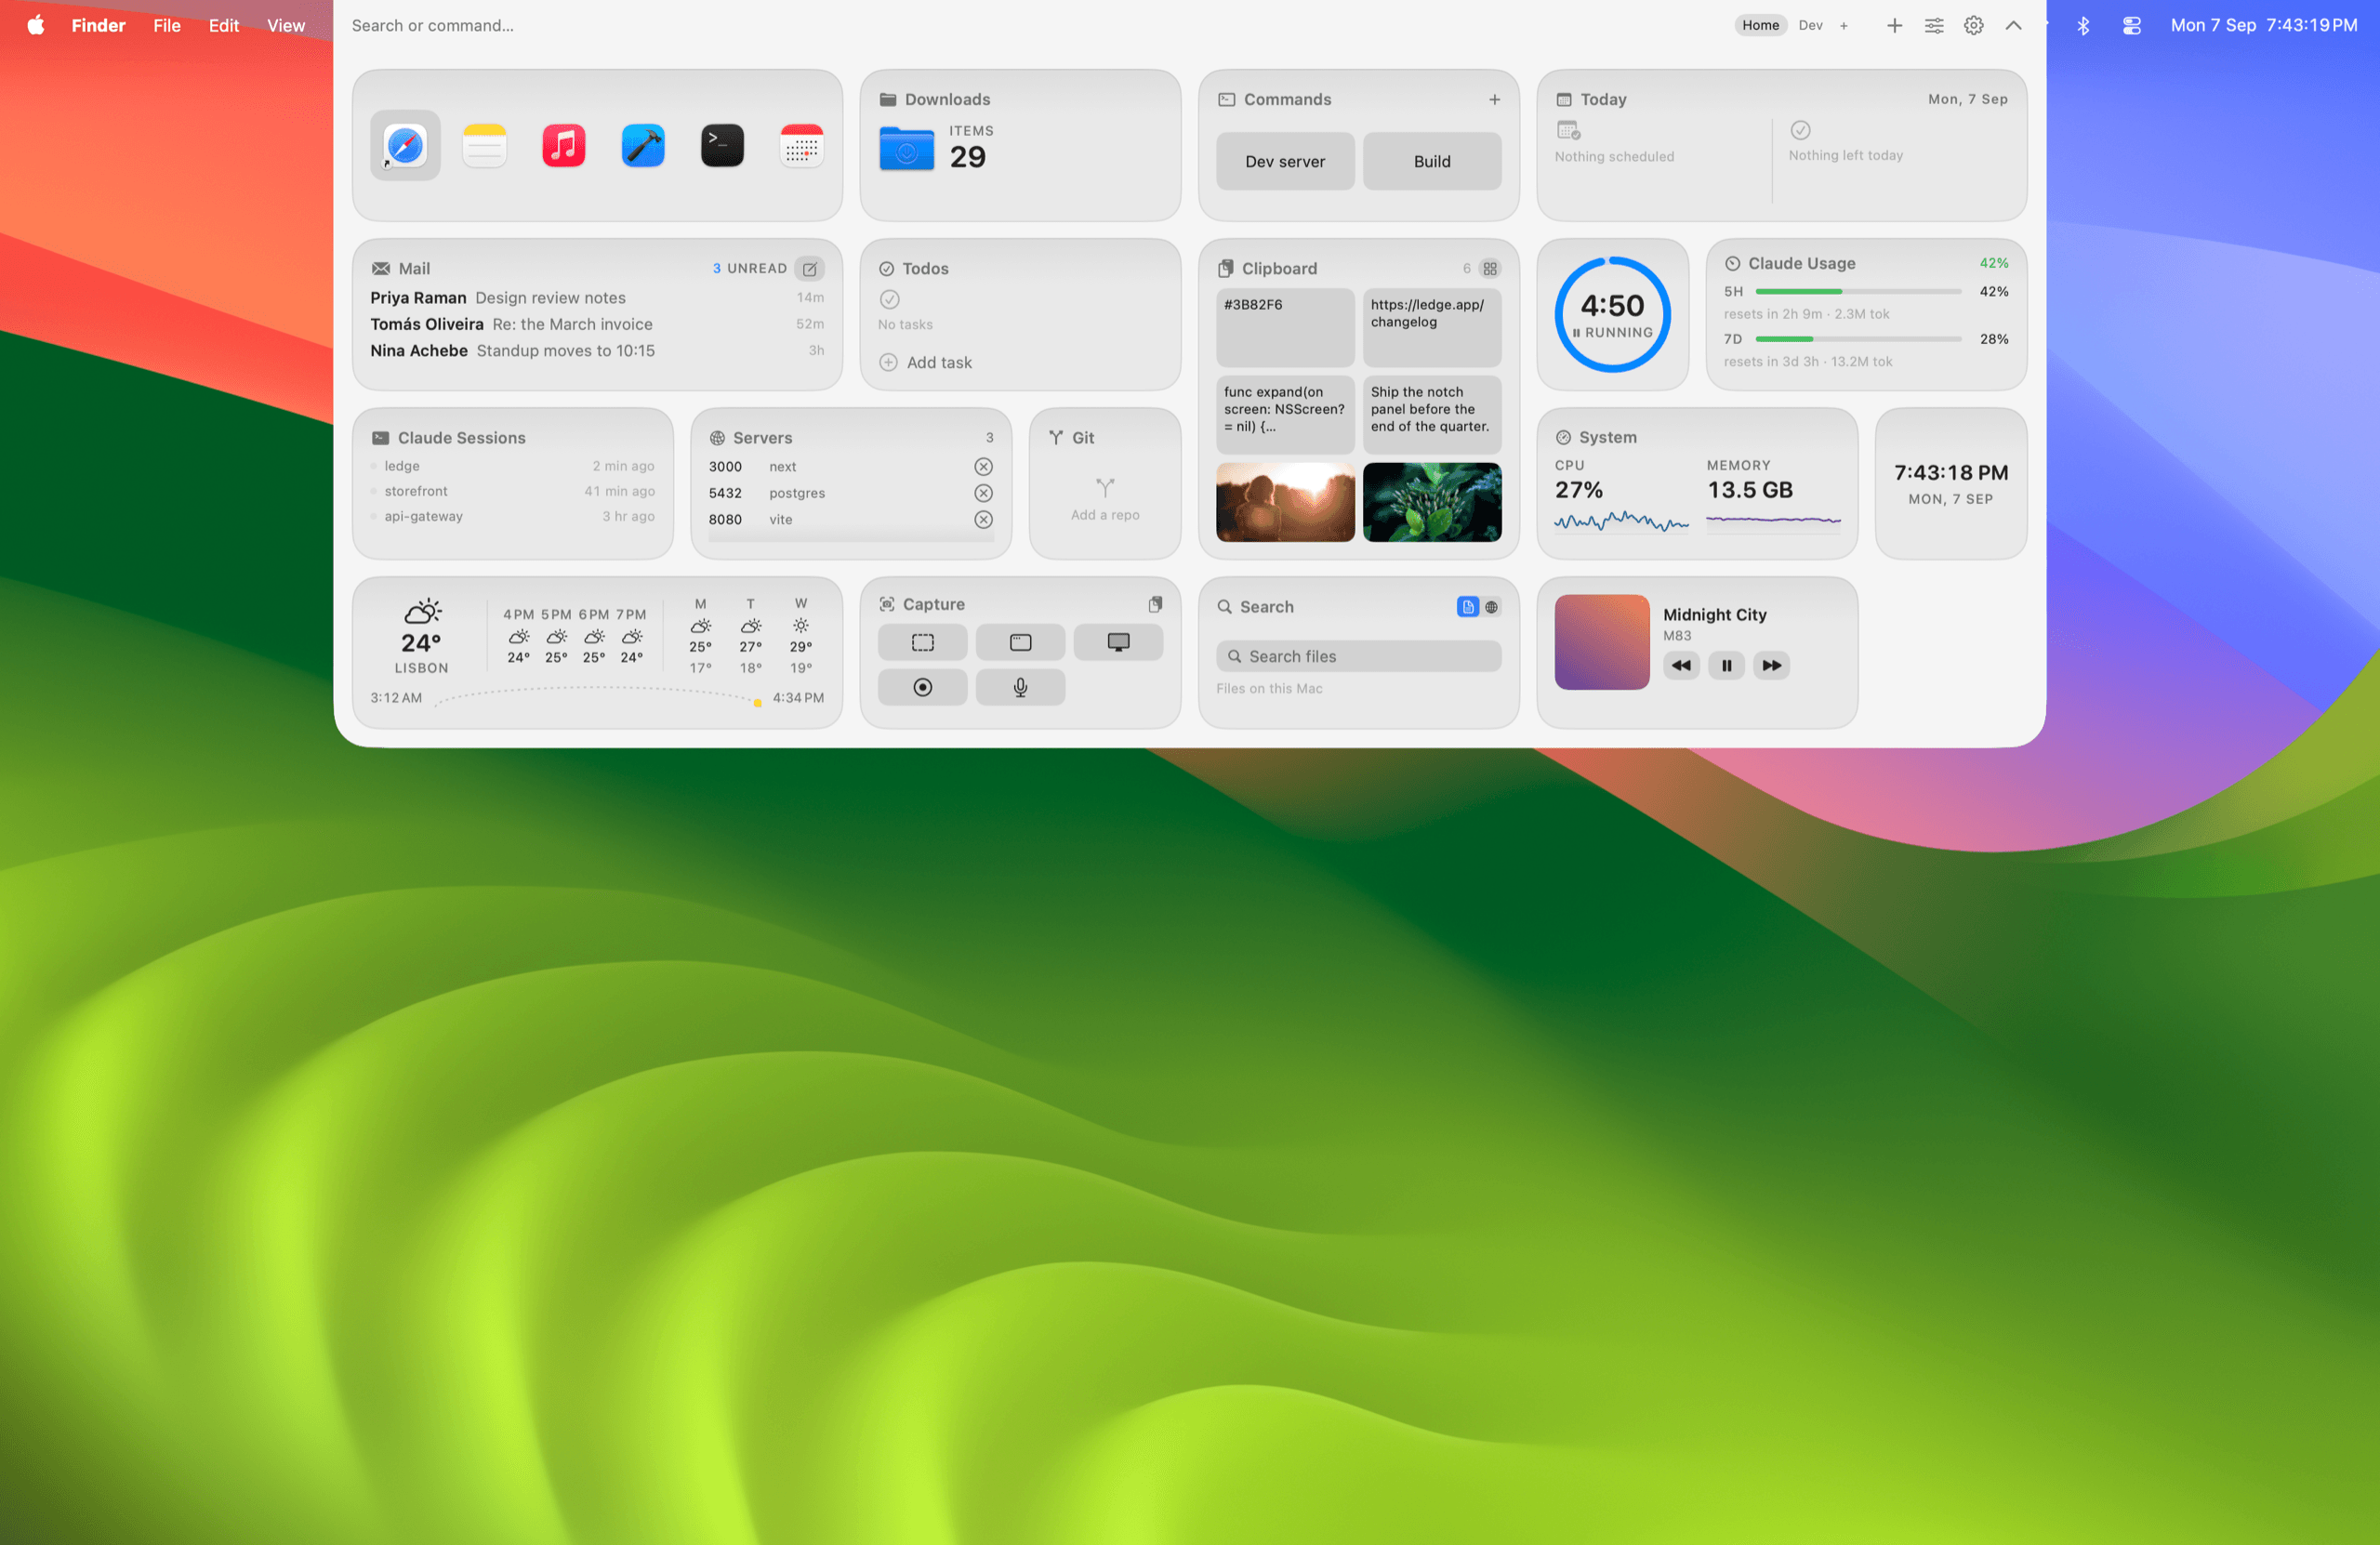Pause Midnight City playback

(1726, 665)
